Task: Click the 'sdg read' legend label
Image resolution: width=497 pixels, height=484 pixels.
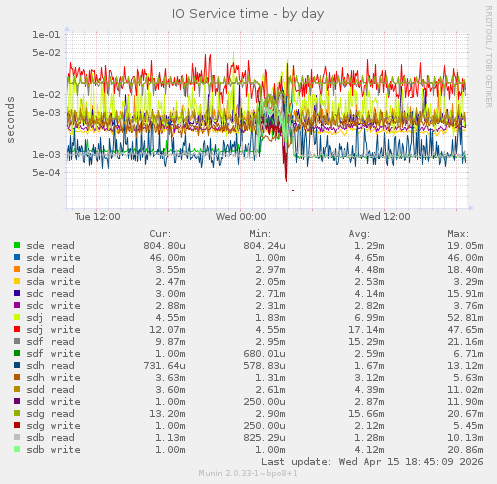Action: tap(51, 414)
